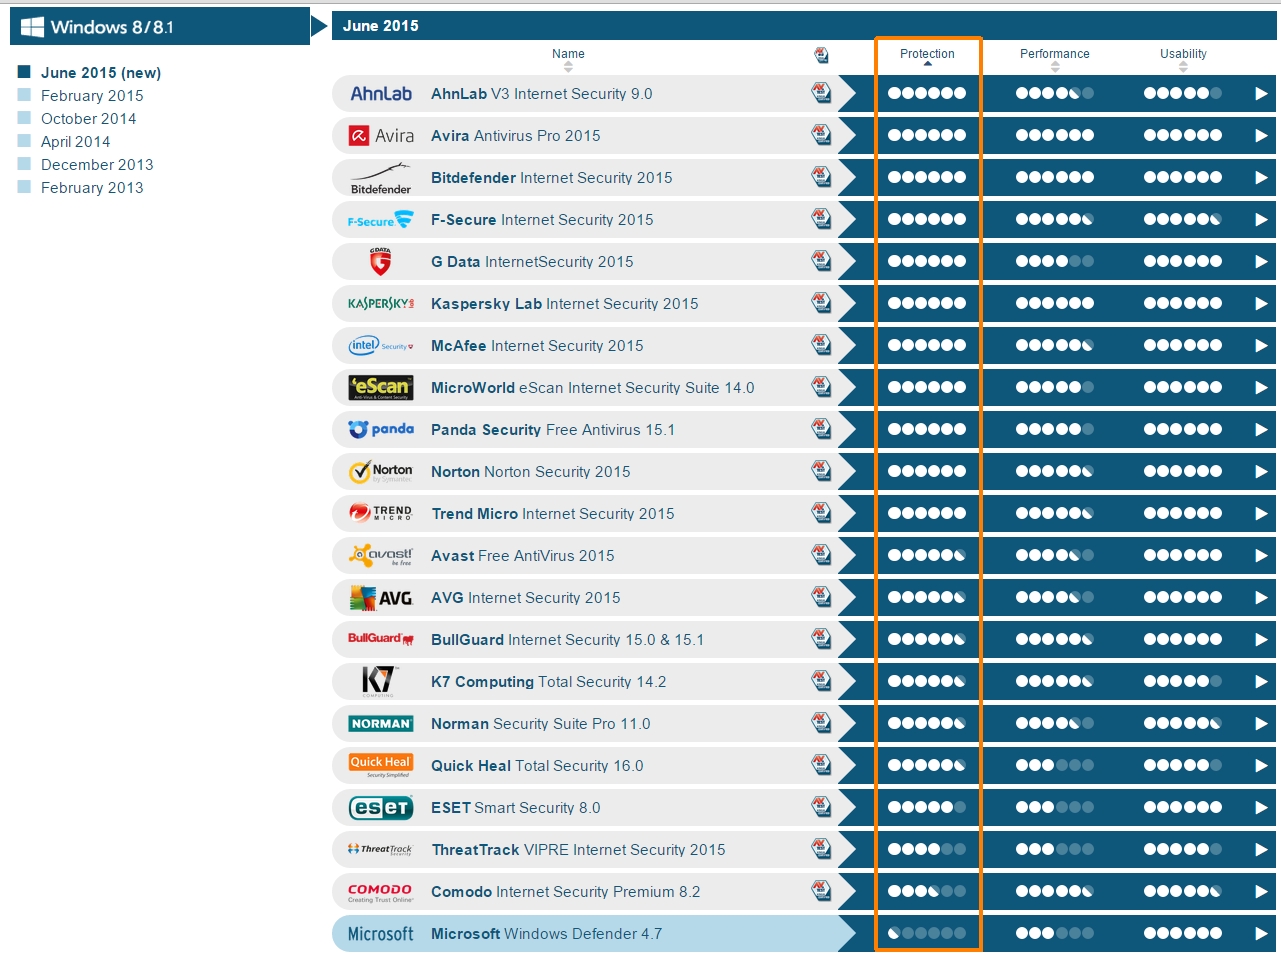Open the F-Secure Internet Security 2015 link
Image resolution: width=1281 pixels, height=956 pixels.
click(x=542, y=219)
